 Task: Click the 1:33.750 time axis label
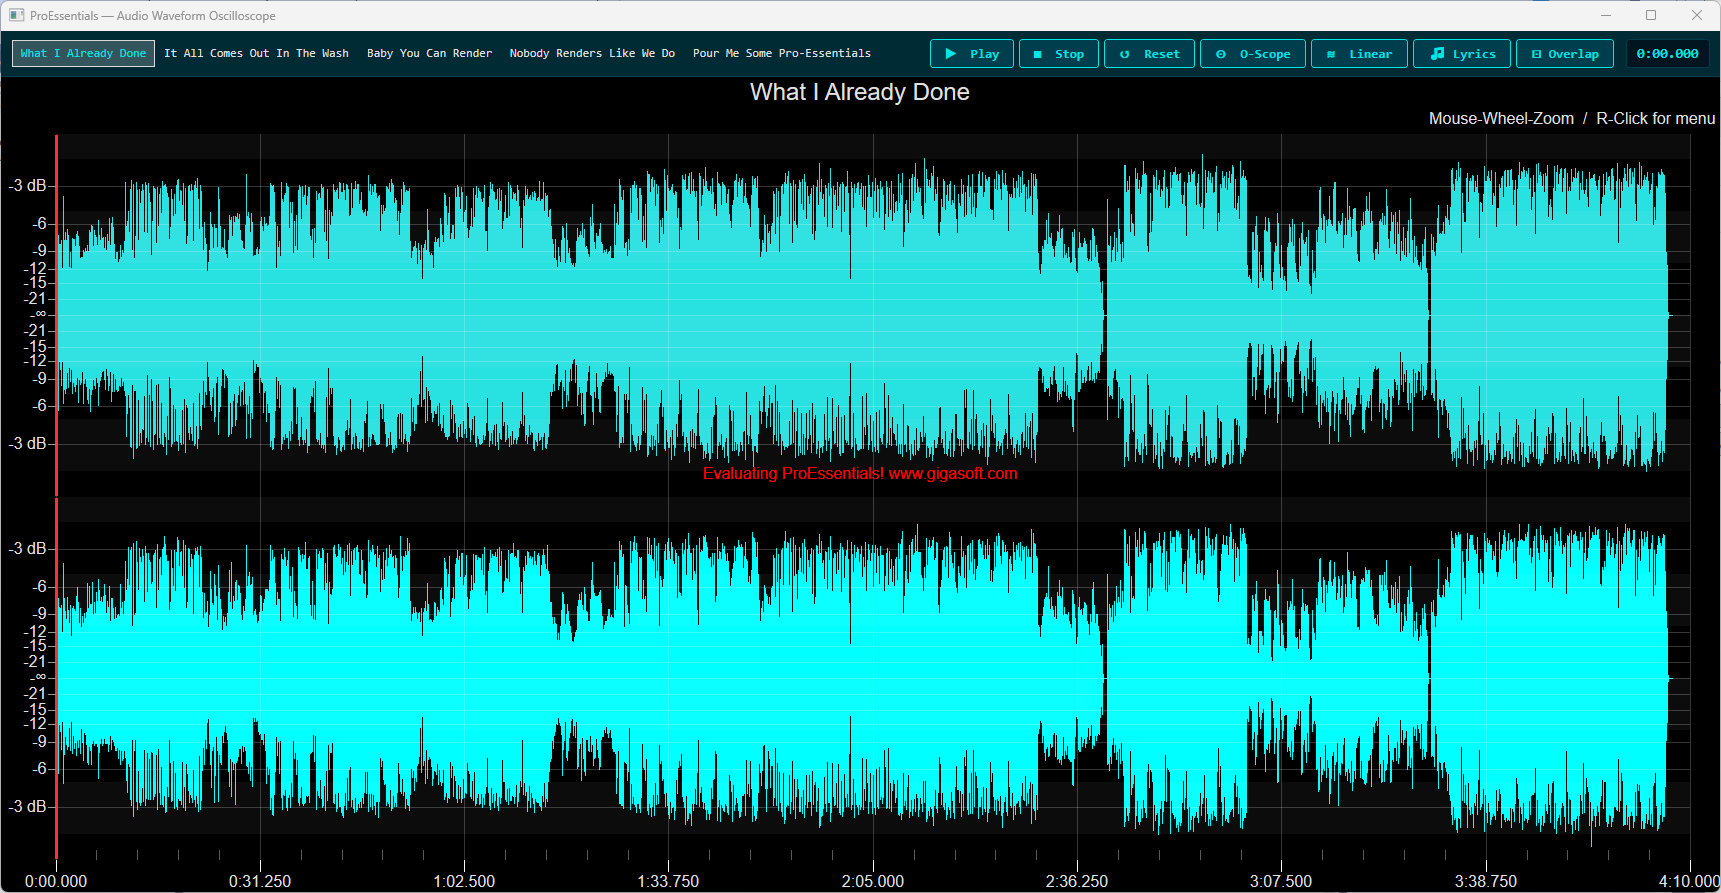[x=668, y=881]
